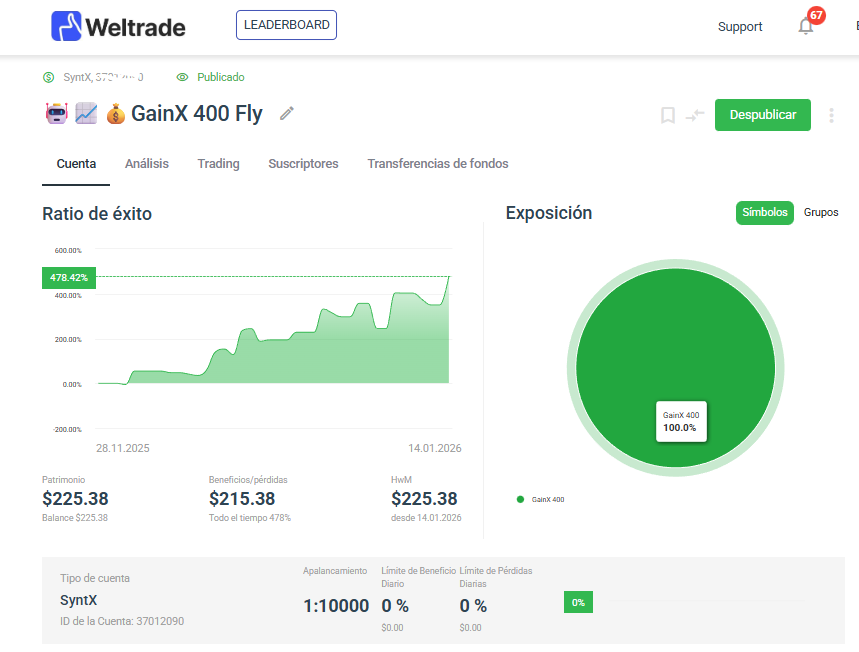Click the money bag emoji icon
Screen dimensions: 859x652
click(x=115, y=114)
